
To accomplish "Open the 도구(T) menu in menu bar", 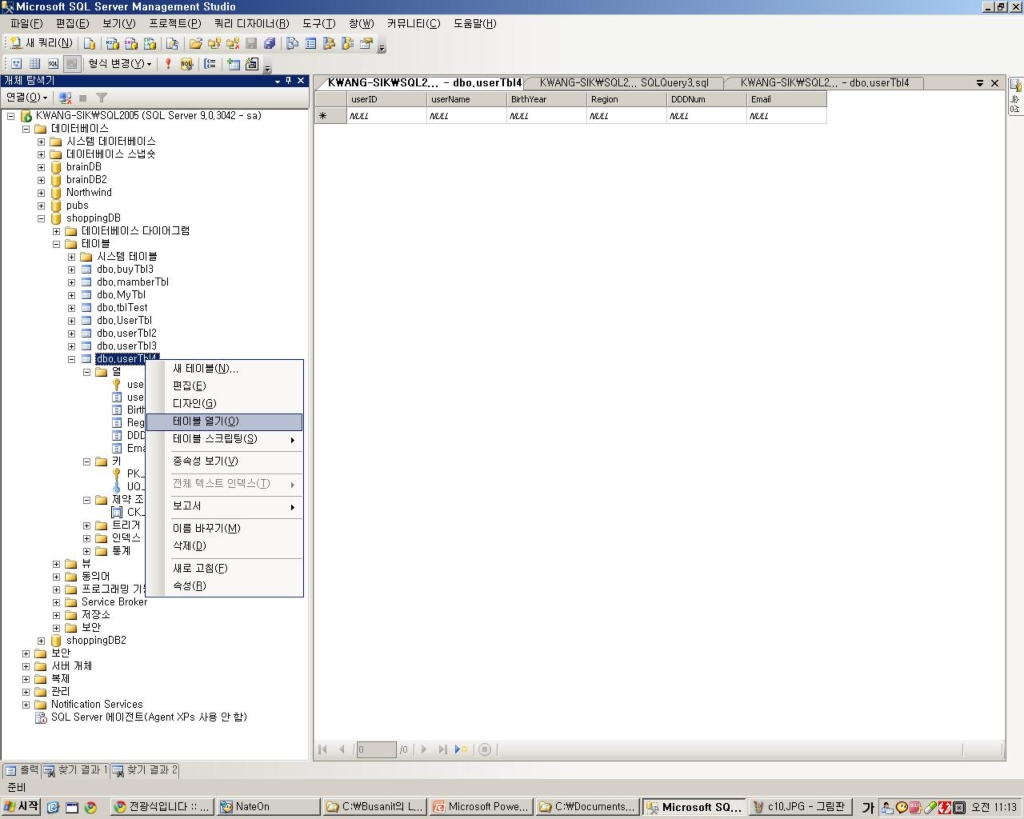I will [x=319, y=24].
